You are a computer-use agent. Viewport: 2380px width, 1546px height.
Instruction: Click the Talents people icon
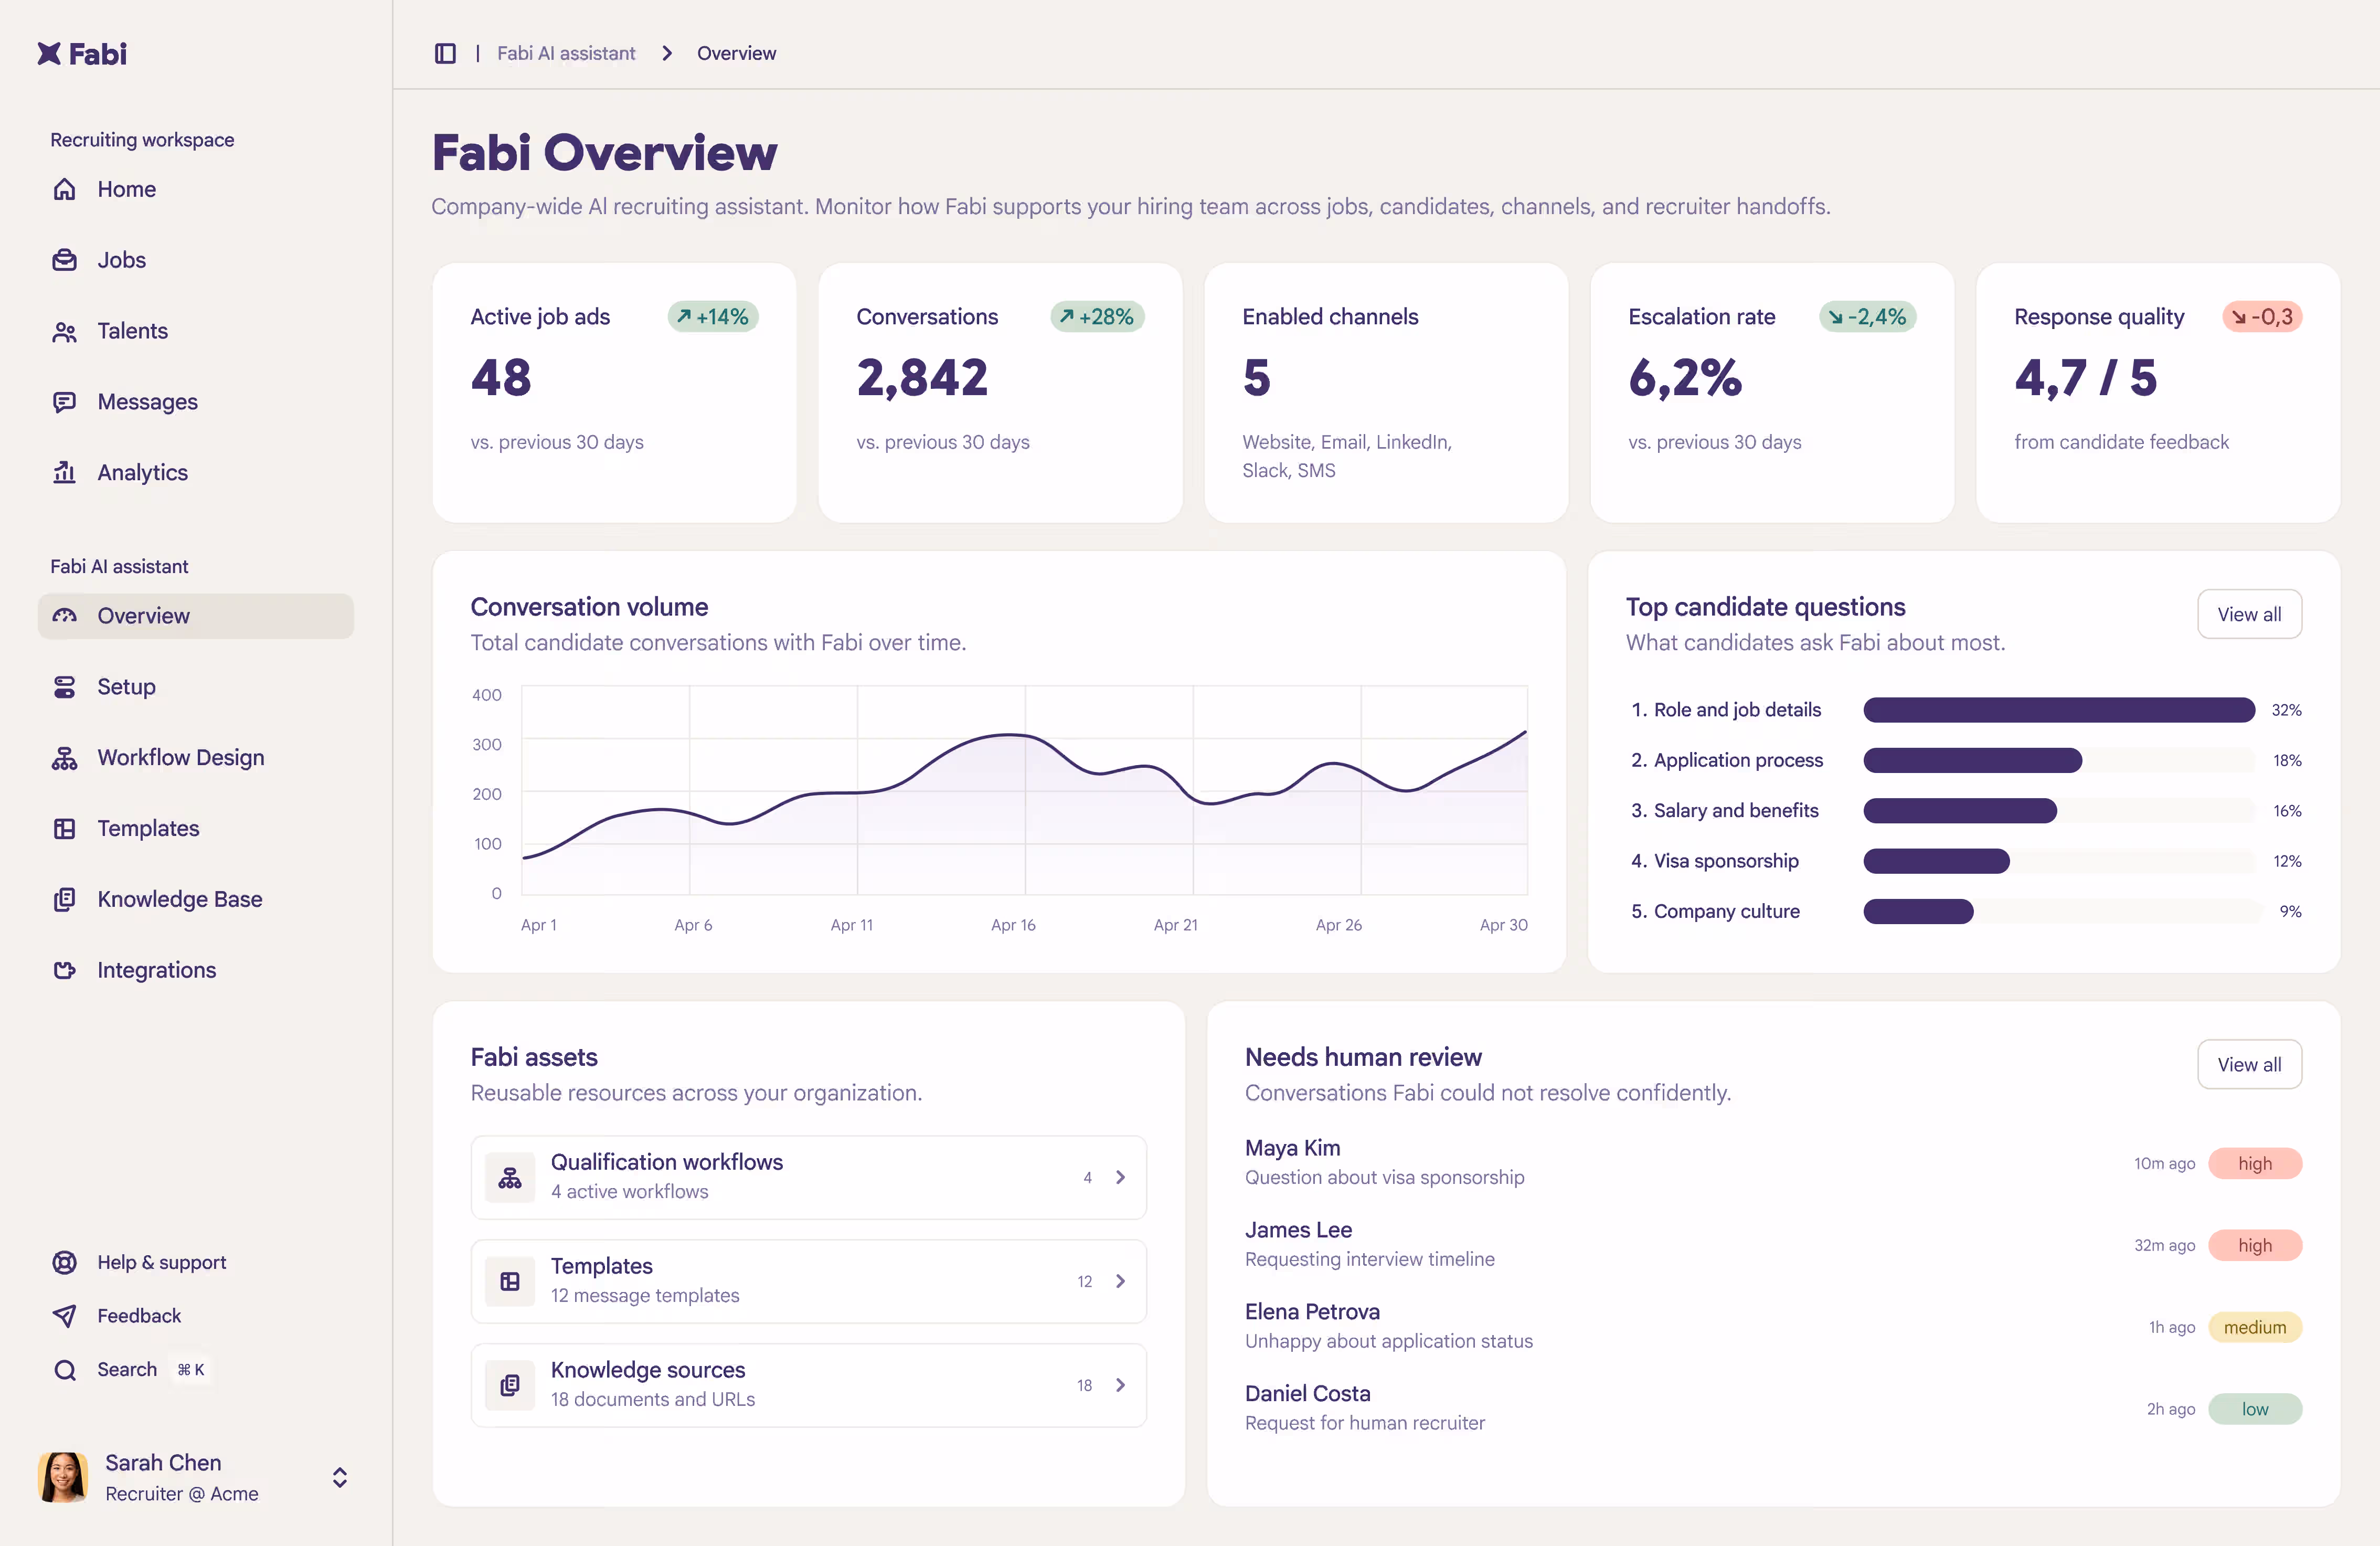click(x=65, y=331)
